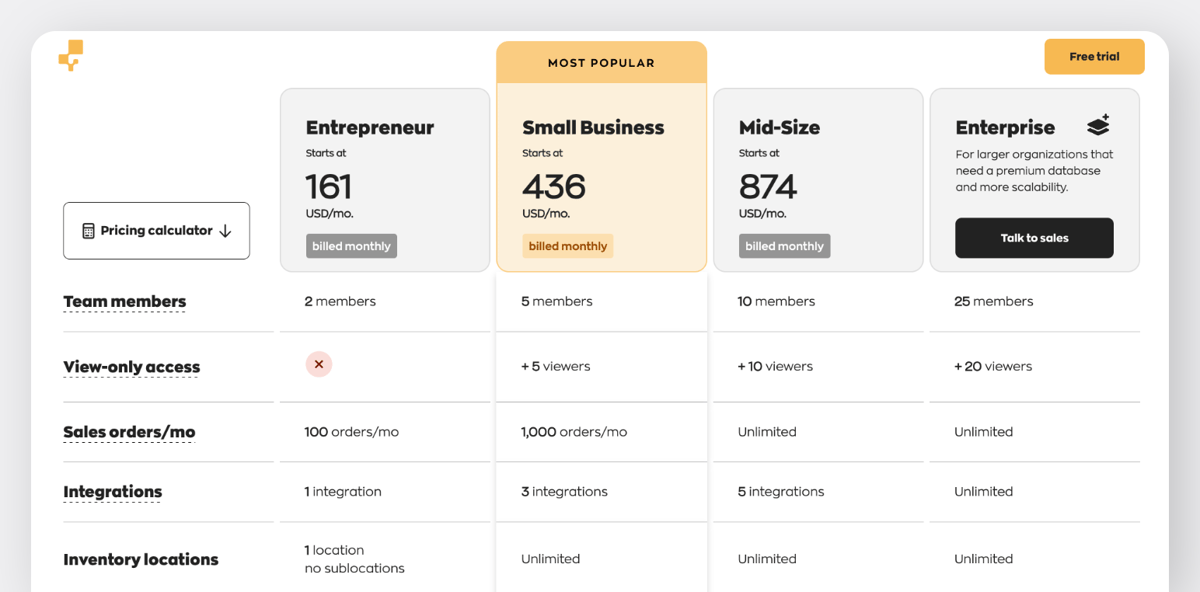Expand the Pricing calculator panel

click(156, 230)
